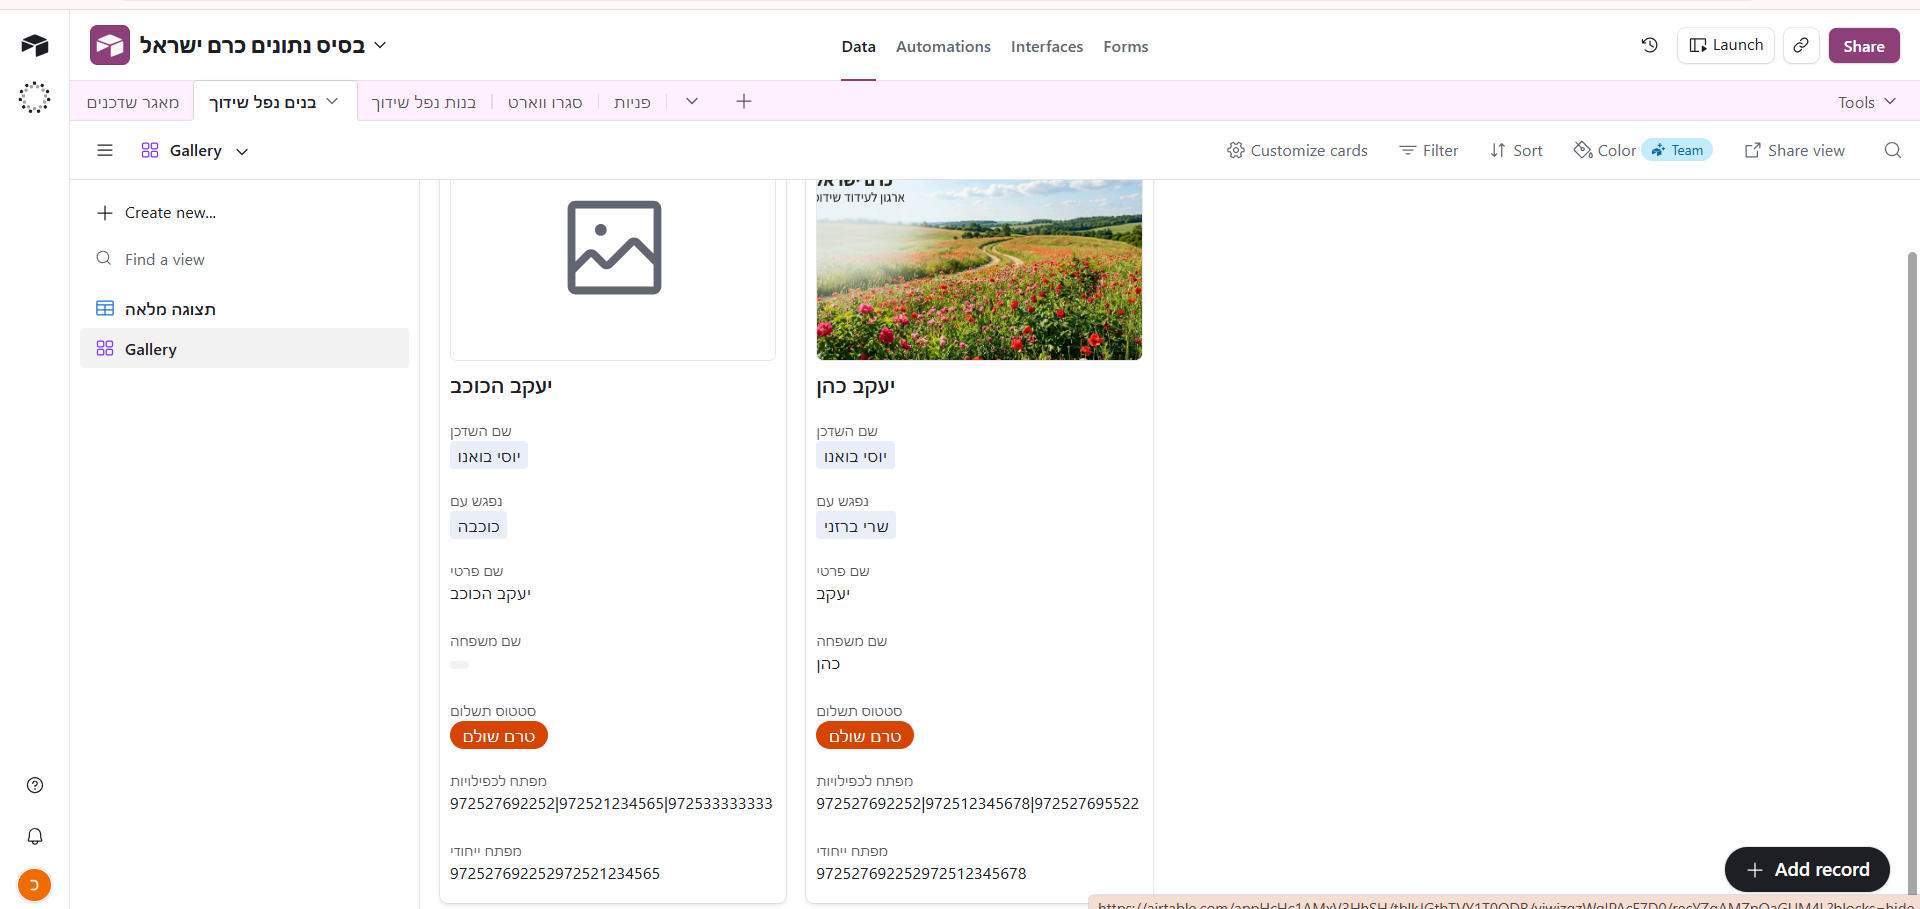Copy base link with chain icon
1920x909 pixels.
click(x=1801, y=45)
